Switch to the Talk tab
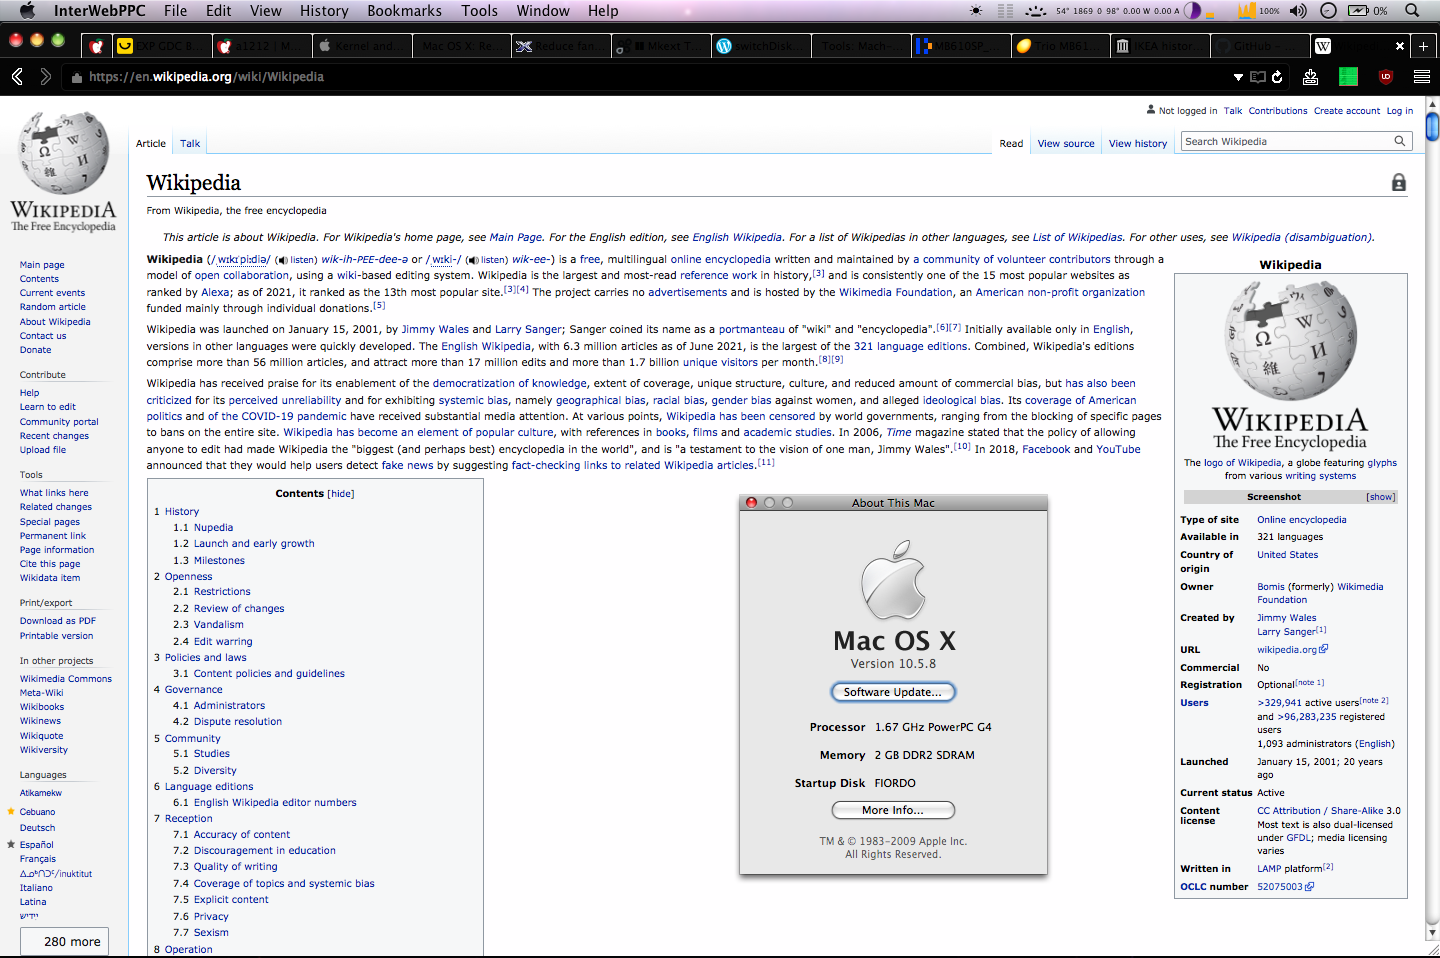Image resolution: width=1440 pixels, height=958 pixels. [190, 144]
